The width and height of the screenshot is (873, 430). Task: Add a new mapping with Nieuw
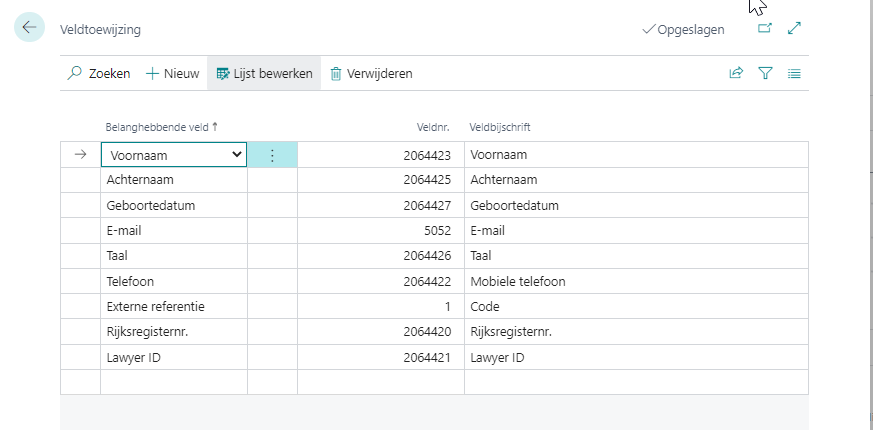click(x=173, y=74)
